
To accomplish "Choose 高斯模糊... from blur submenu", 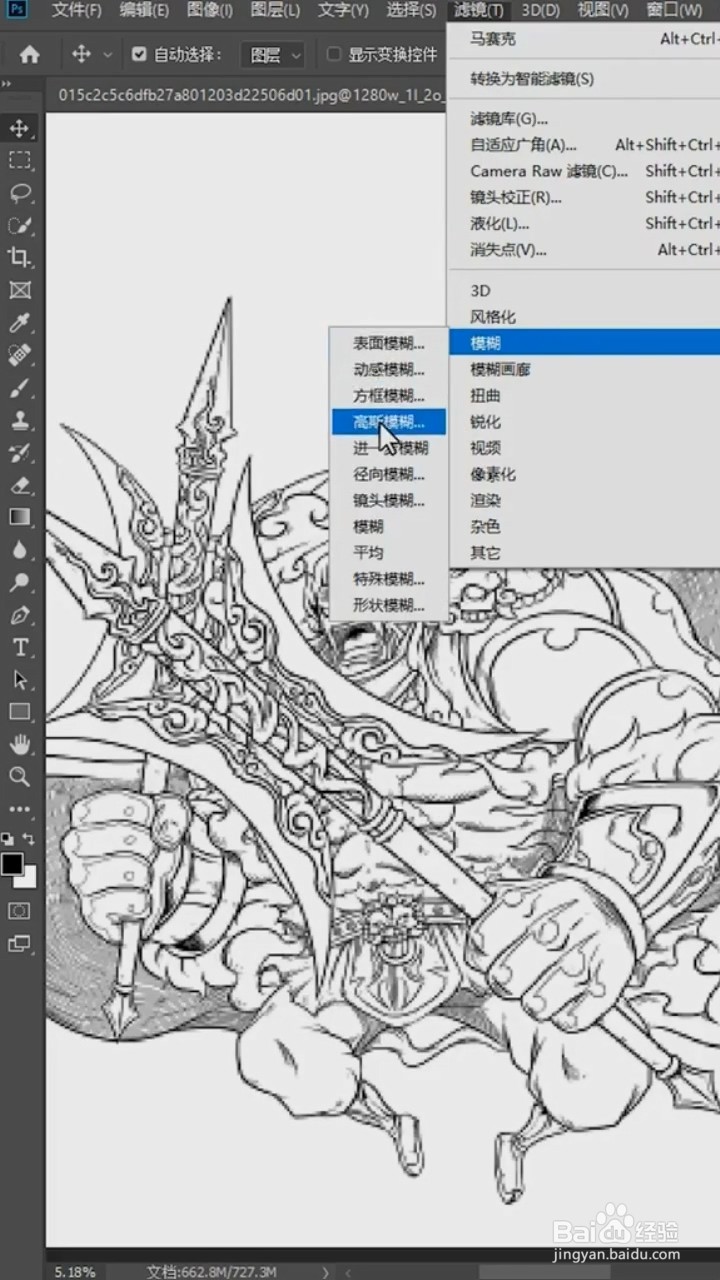I will coord(389,422).
